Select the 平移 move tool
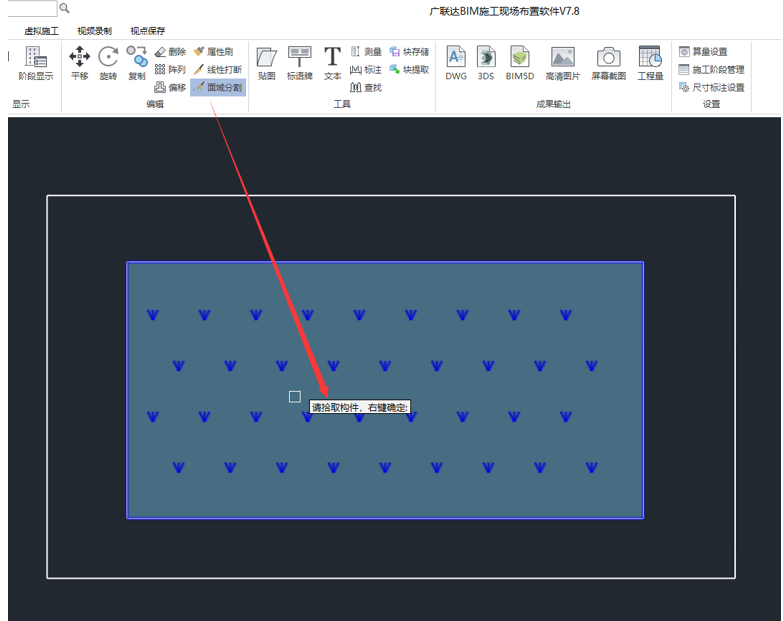This screenshot has width=783, height=621. (79, 63)
